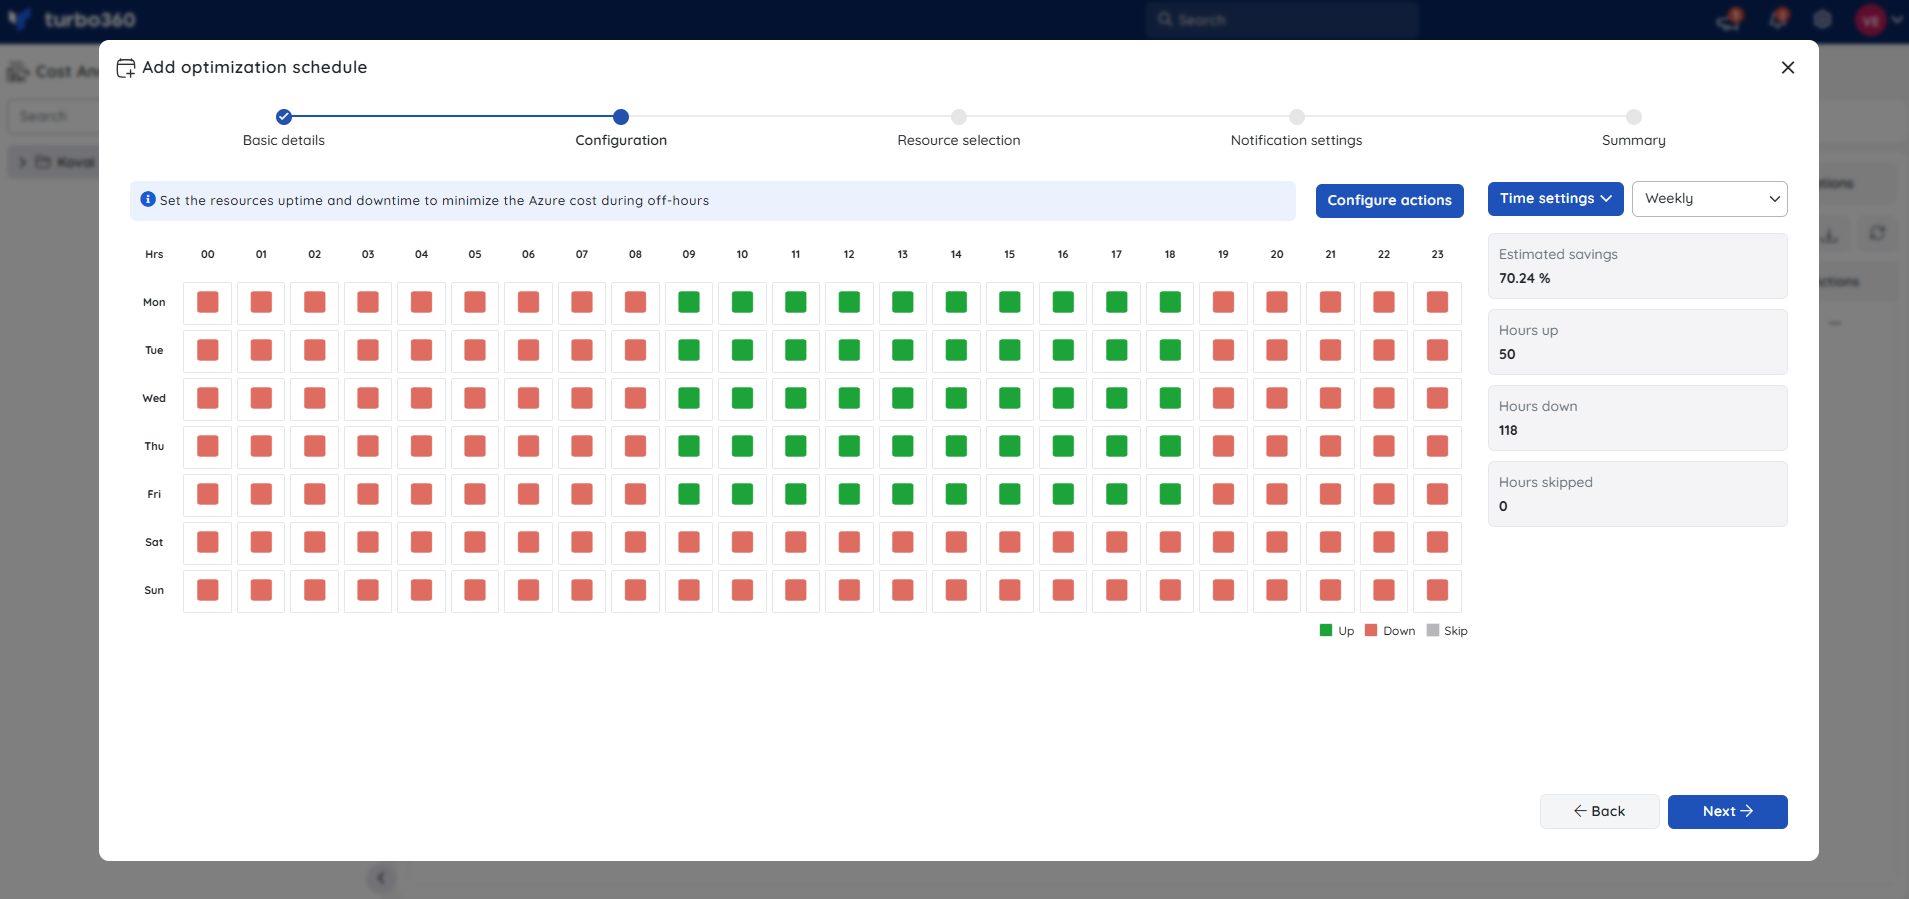Toggle Thursday 13 hour green cell
This screenshot has width=1909, height=899.
point(903,446)
